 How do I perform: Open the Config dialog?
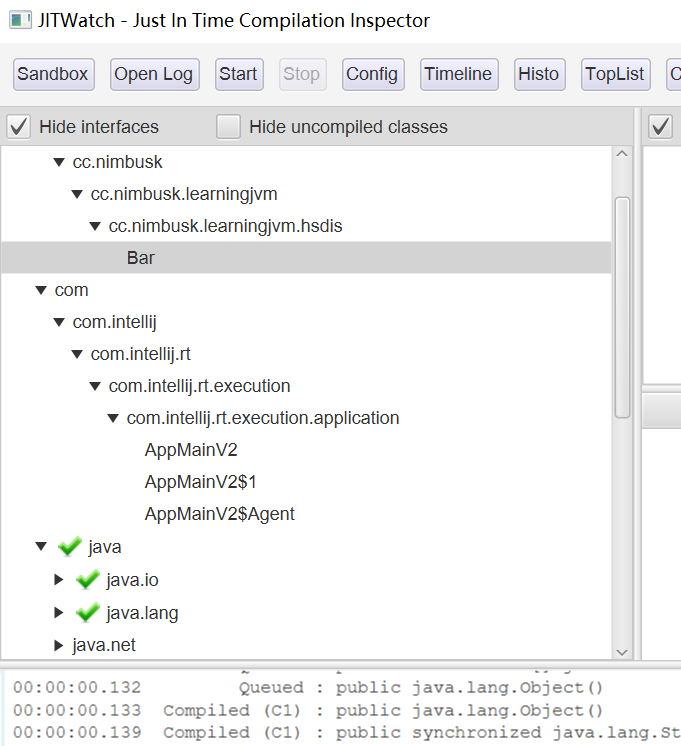click(x=372, y=74)
